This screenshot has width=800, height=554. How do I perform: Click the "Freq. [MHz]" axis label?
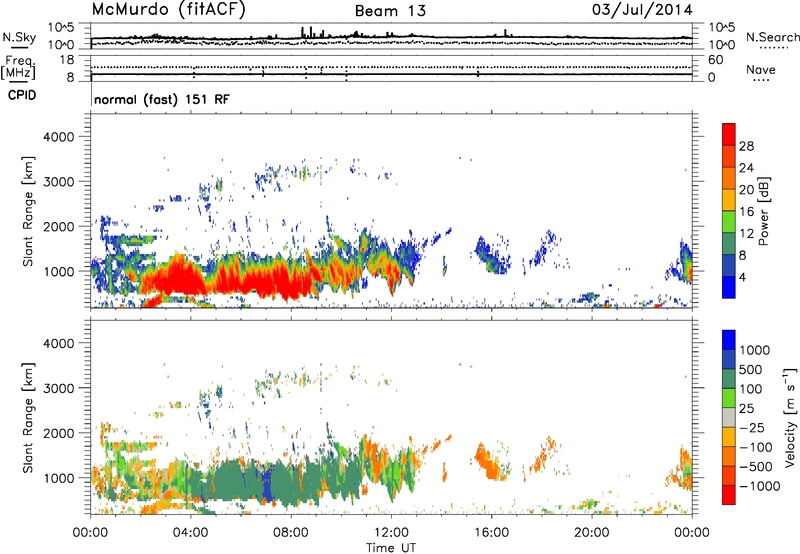[18, 68]
